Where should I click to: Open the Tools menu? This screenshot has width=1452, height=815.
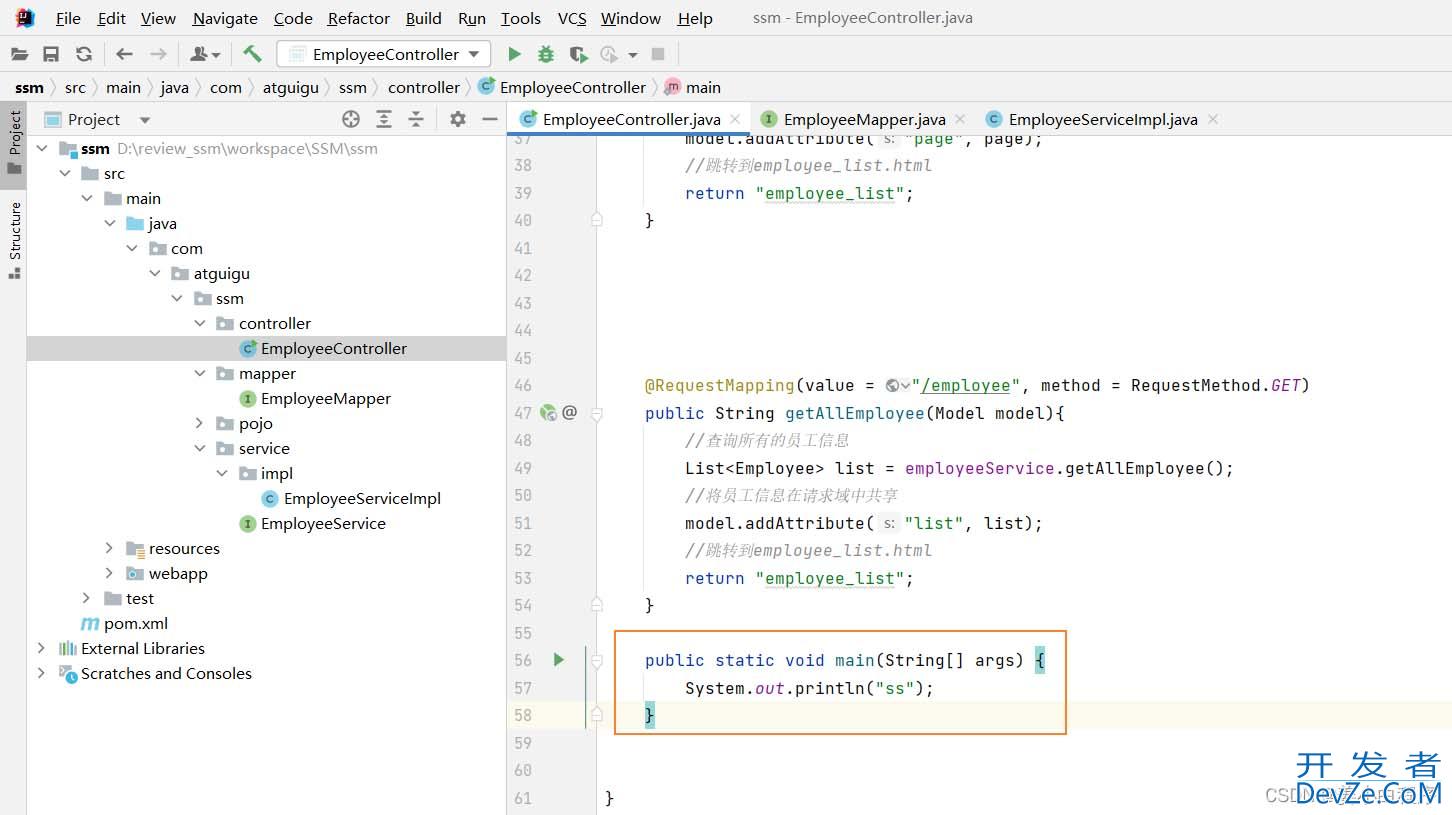(521, 18)
